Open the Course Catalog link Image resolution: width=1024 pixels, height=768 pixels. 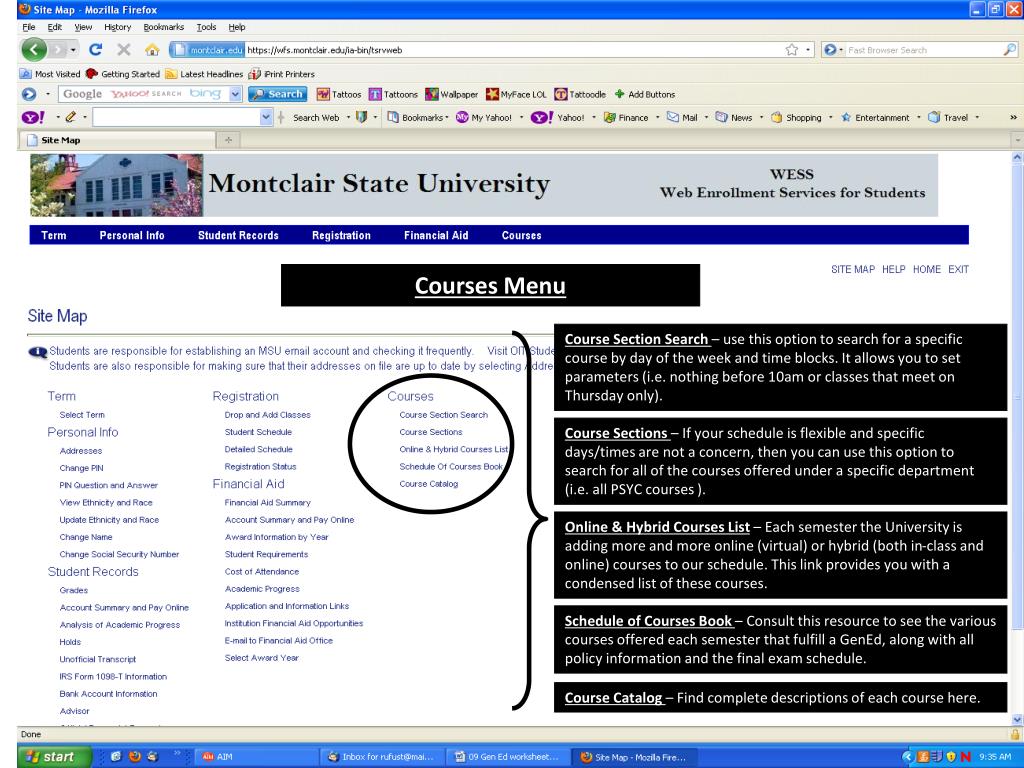click(428, 484)
